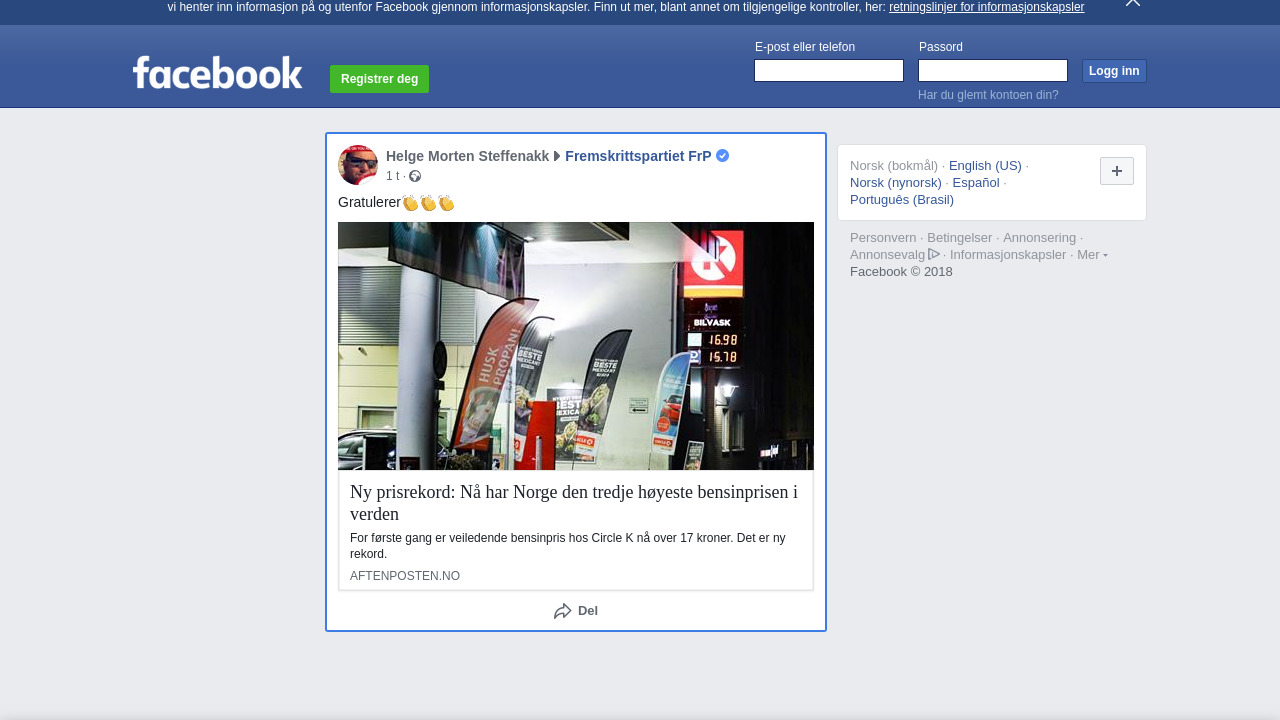Viewport: 1280px width, 720px height.
Task: Open the 'Ny prisrekord' article headline
Action: tap(574, 503)
